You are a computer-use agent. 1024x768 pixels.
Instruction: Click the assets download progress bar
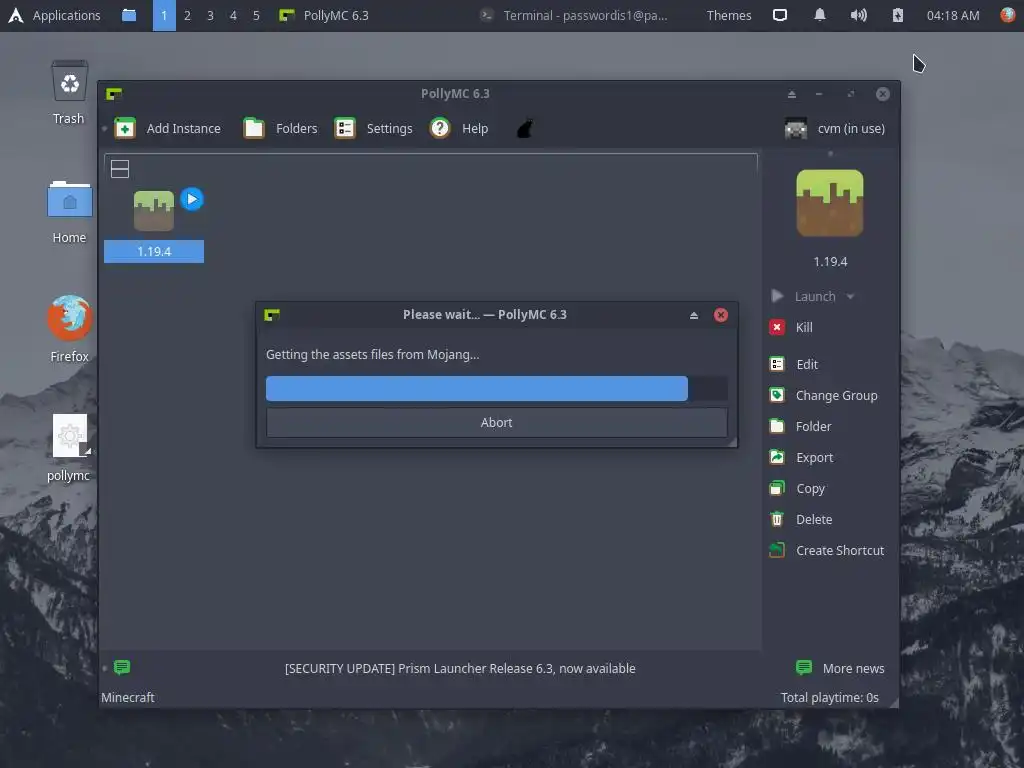(496, 388)
